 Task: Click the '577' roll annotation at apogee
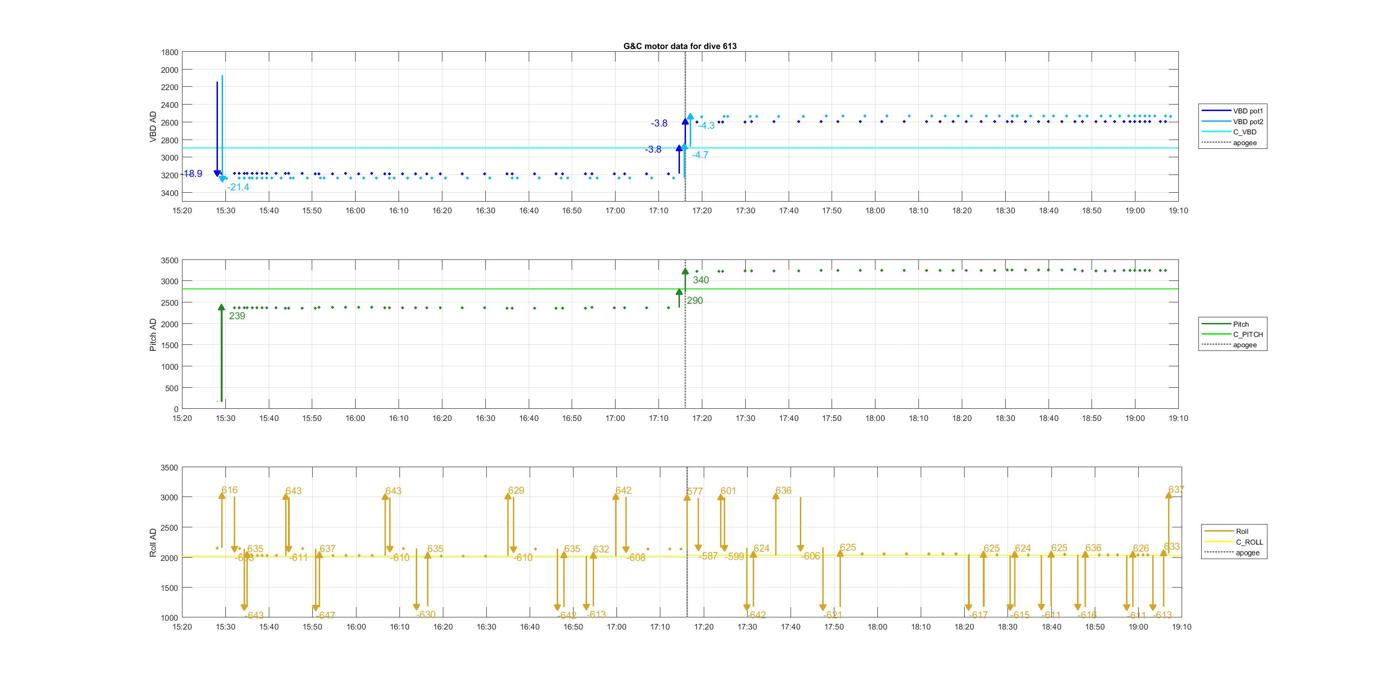(x=695, y=491)
